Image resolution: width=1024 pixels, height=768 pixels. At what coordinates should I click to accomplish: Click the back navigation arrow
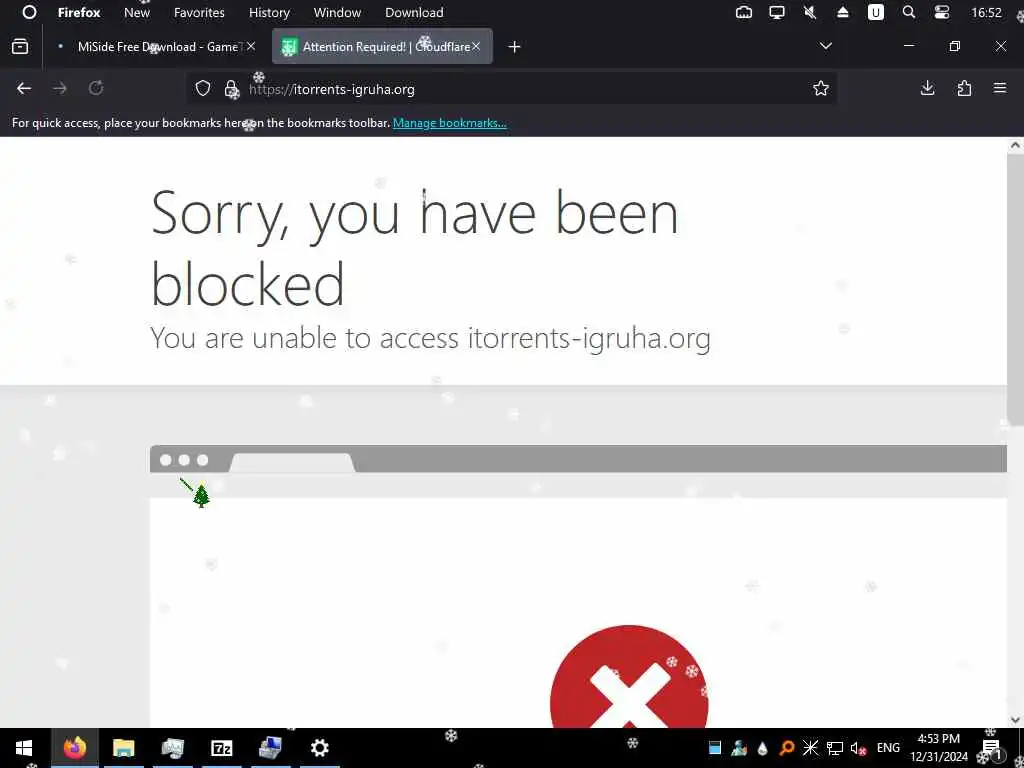24,88
